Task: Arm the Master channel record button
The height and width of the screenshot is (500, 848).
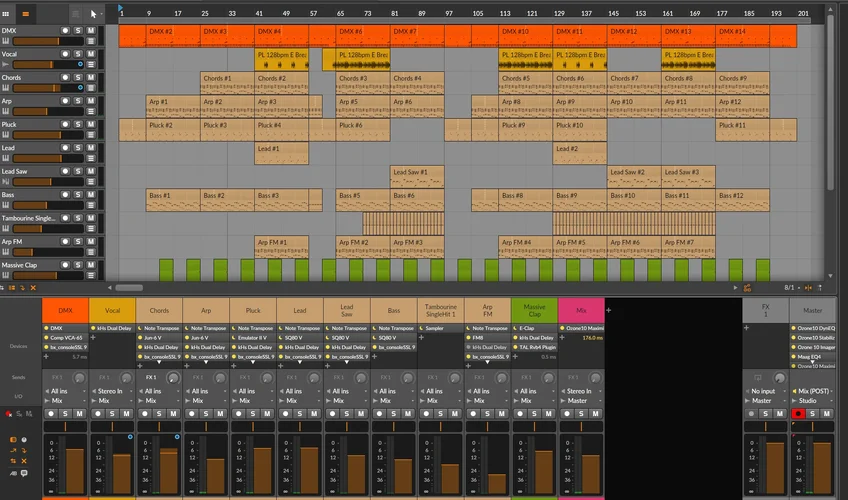Action: pos(796,413)
